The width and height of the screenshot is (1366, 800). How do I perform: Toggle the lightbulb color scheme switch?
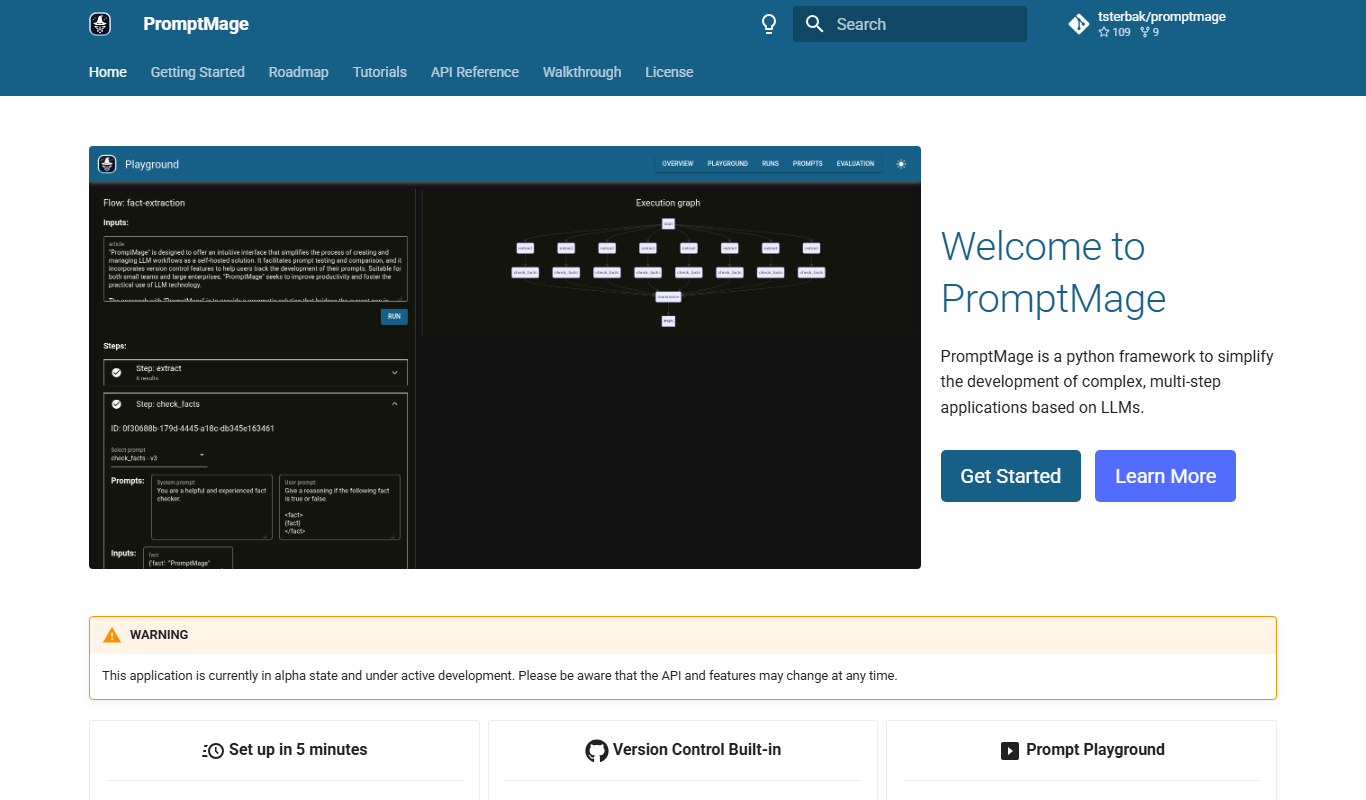(769, 24)
